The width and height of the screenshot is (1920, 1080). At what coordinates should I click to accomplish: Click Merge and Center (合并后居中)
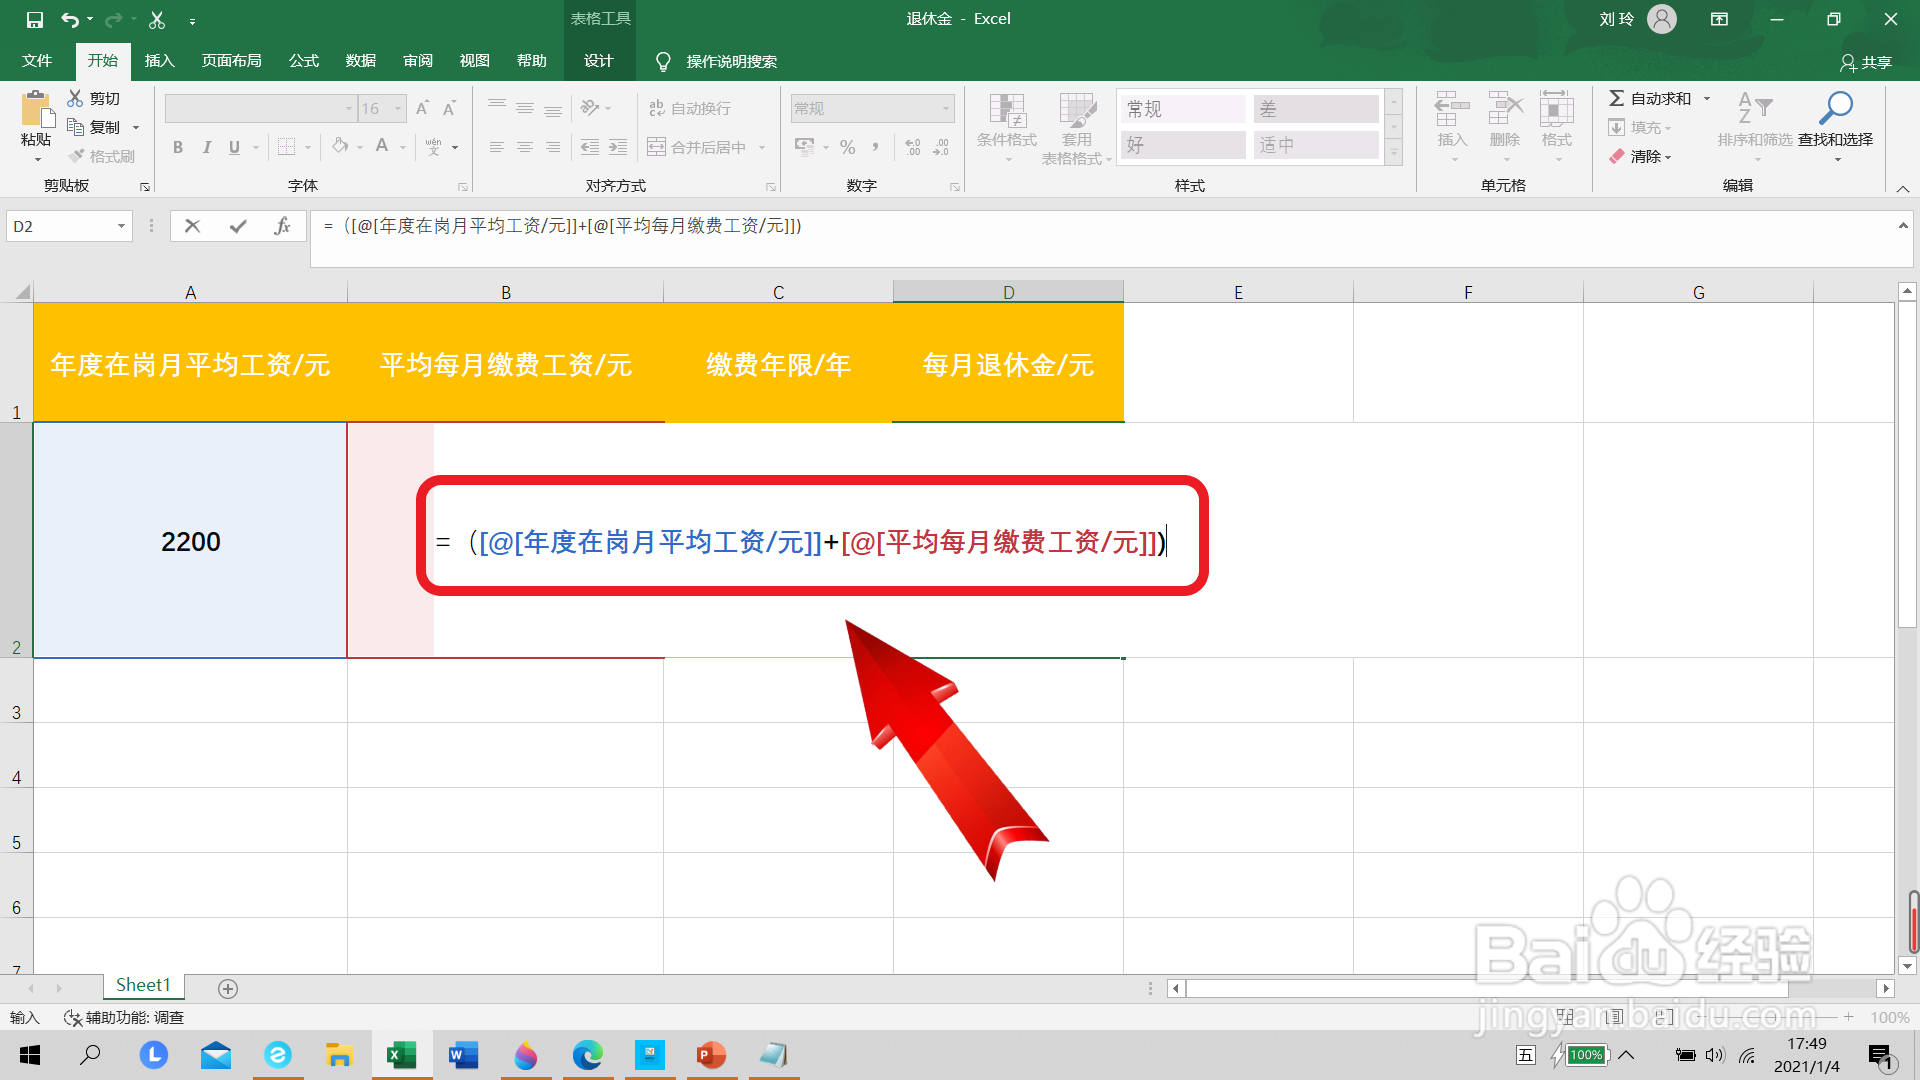point(697,147)
